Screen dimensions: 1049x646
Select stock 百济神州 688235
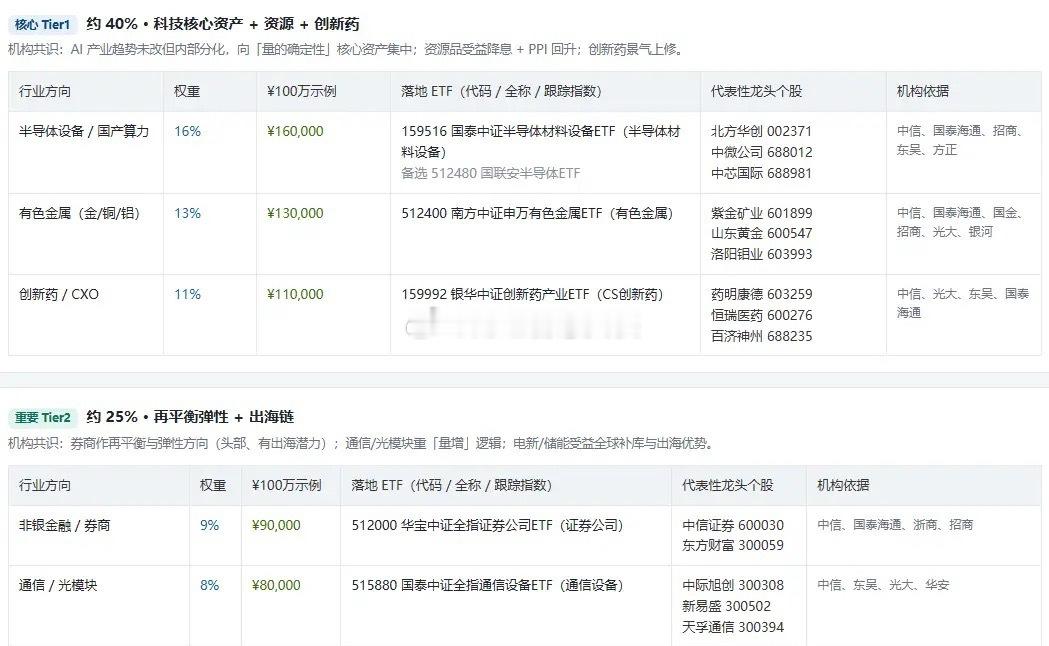pos(761,336)
